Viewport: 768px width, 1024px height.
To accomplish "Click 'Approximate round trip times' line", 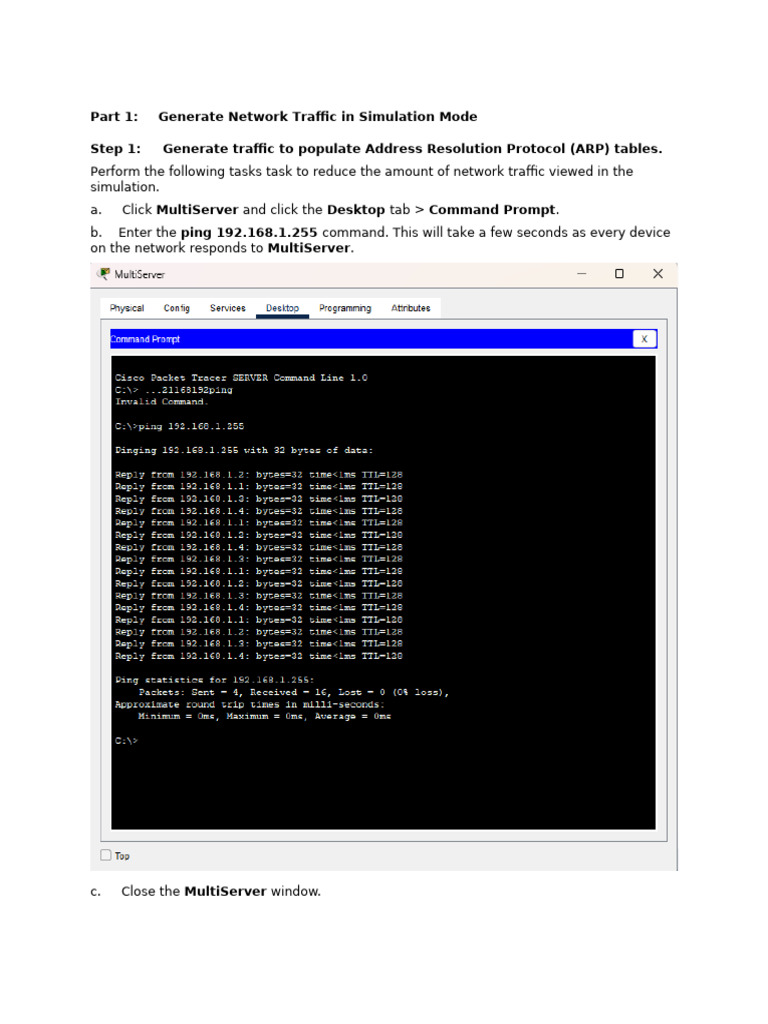I will coord(249,704).
